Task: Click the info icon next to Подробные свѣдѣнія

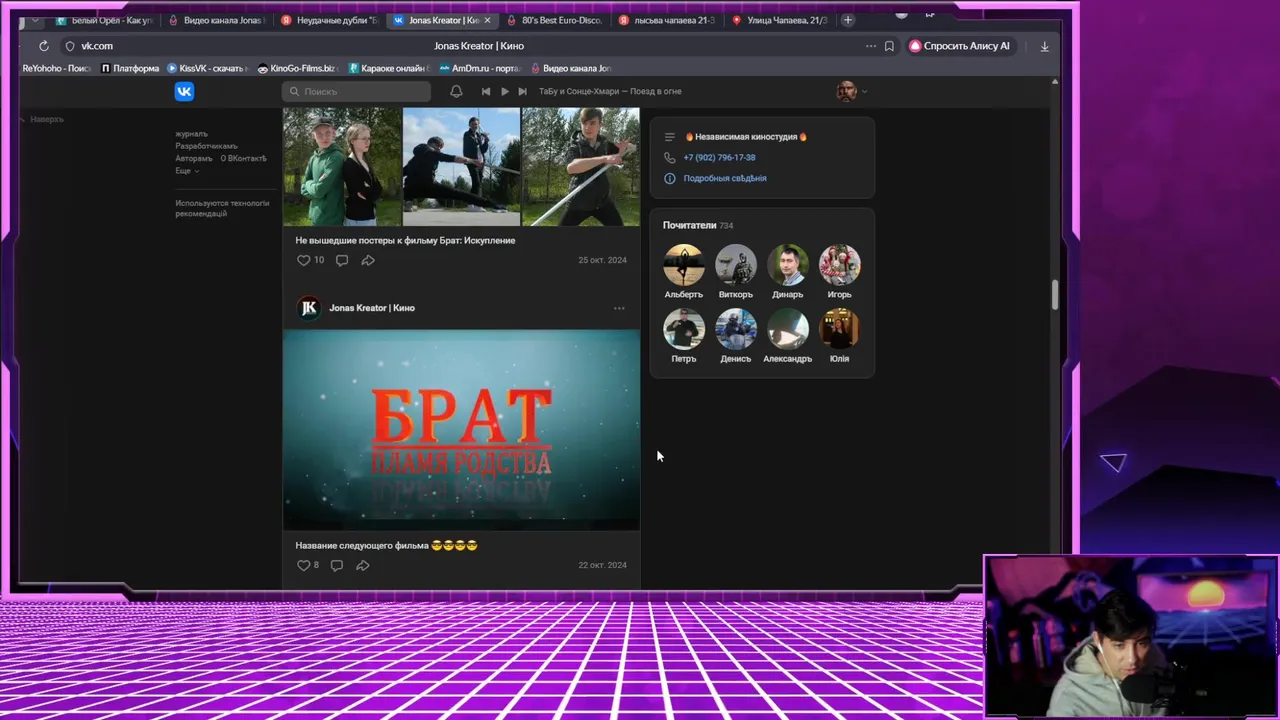Action: (670, 178)
